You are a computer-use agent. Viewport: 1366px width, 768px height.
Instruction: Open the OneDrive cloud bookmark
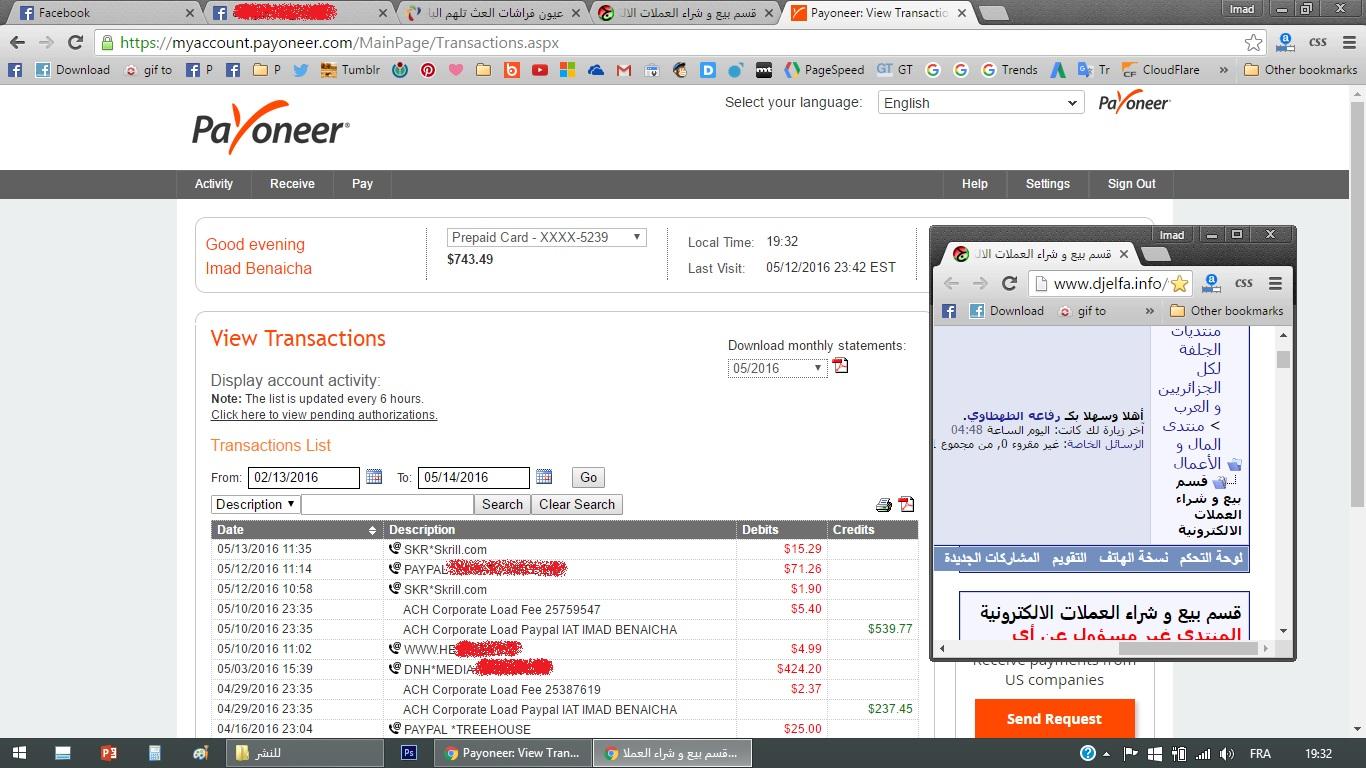pos(596,70)
